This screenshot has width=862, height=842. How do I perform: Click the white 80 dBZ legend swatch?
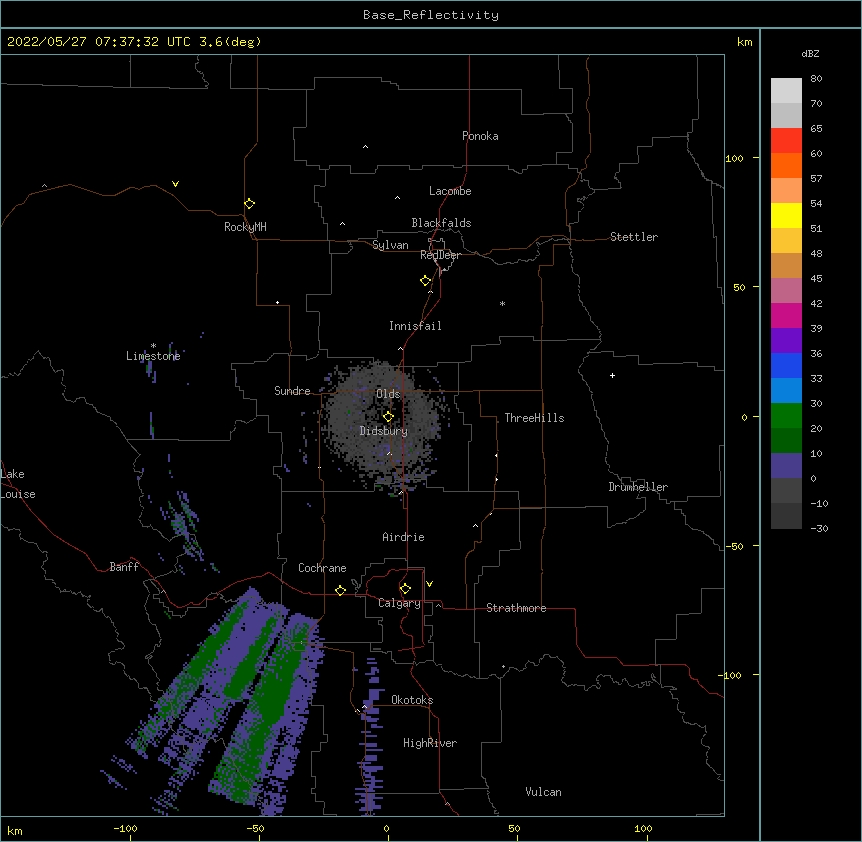pyautogui.click(x=786, y=91)
